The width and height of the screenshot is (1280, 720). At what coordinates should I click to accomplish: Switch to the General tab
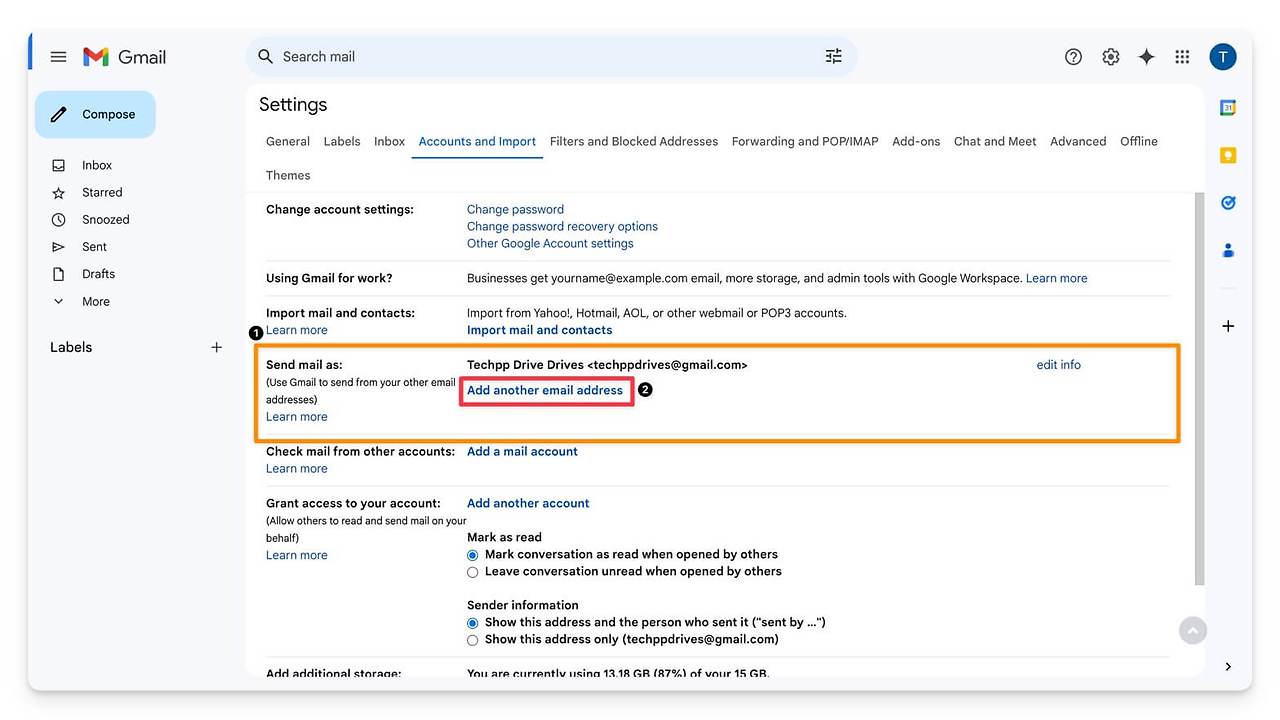288,141
